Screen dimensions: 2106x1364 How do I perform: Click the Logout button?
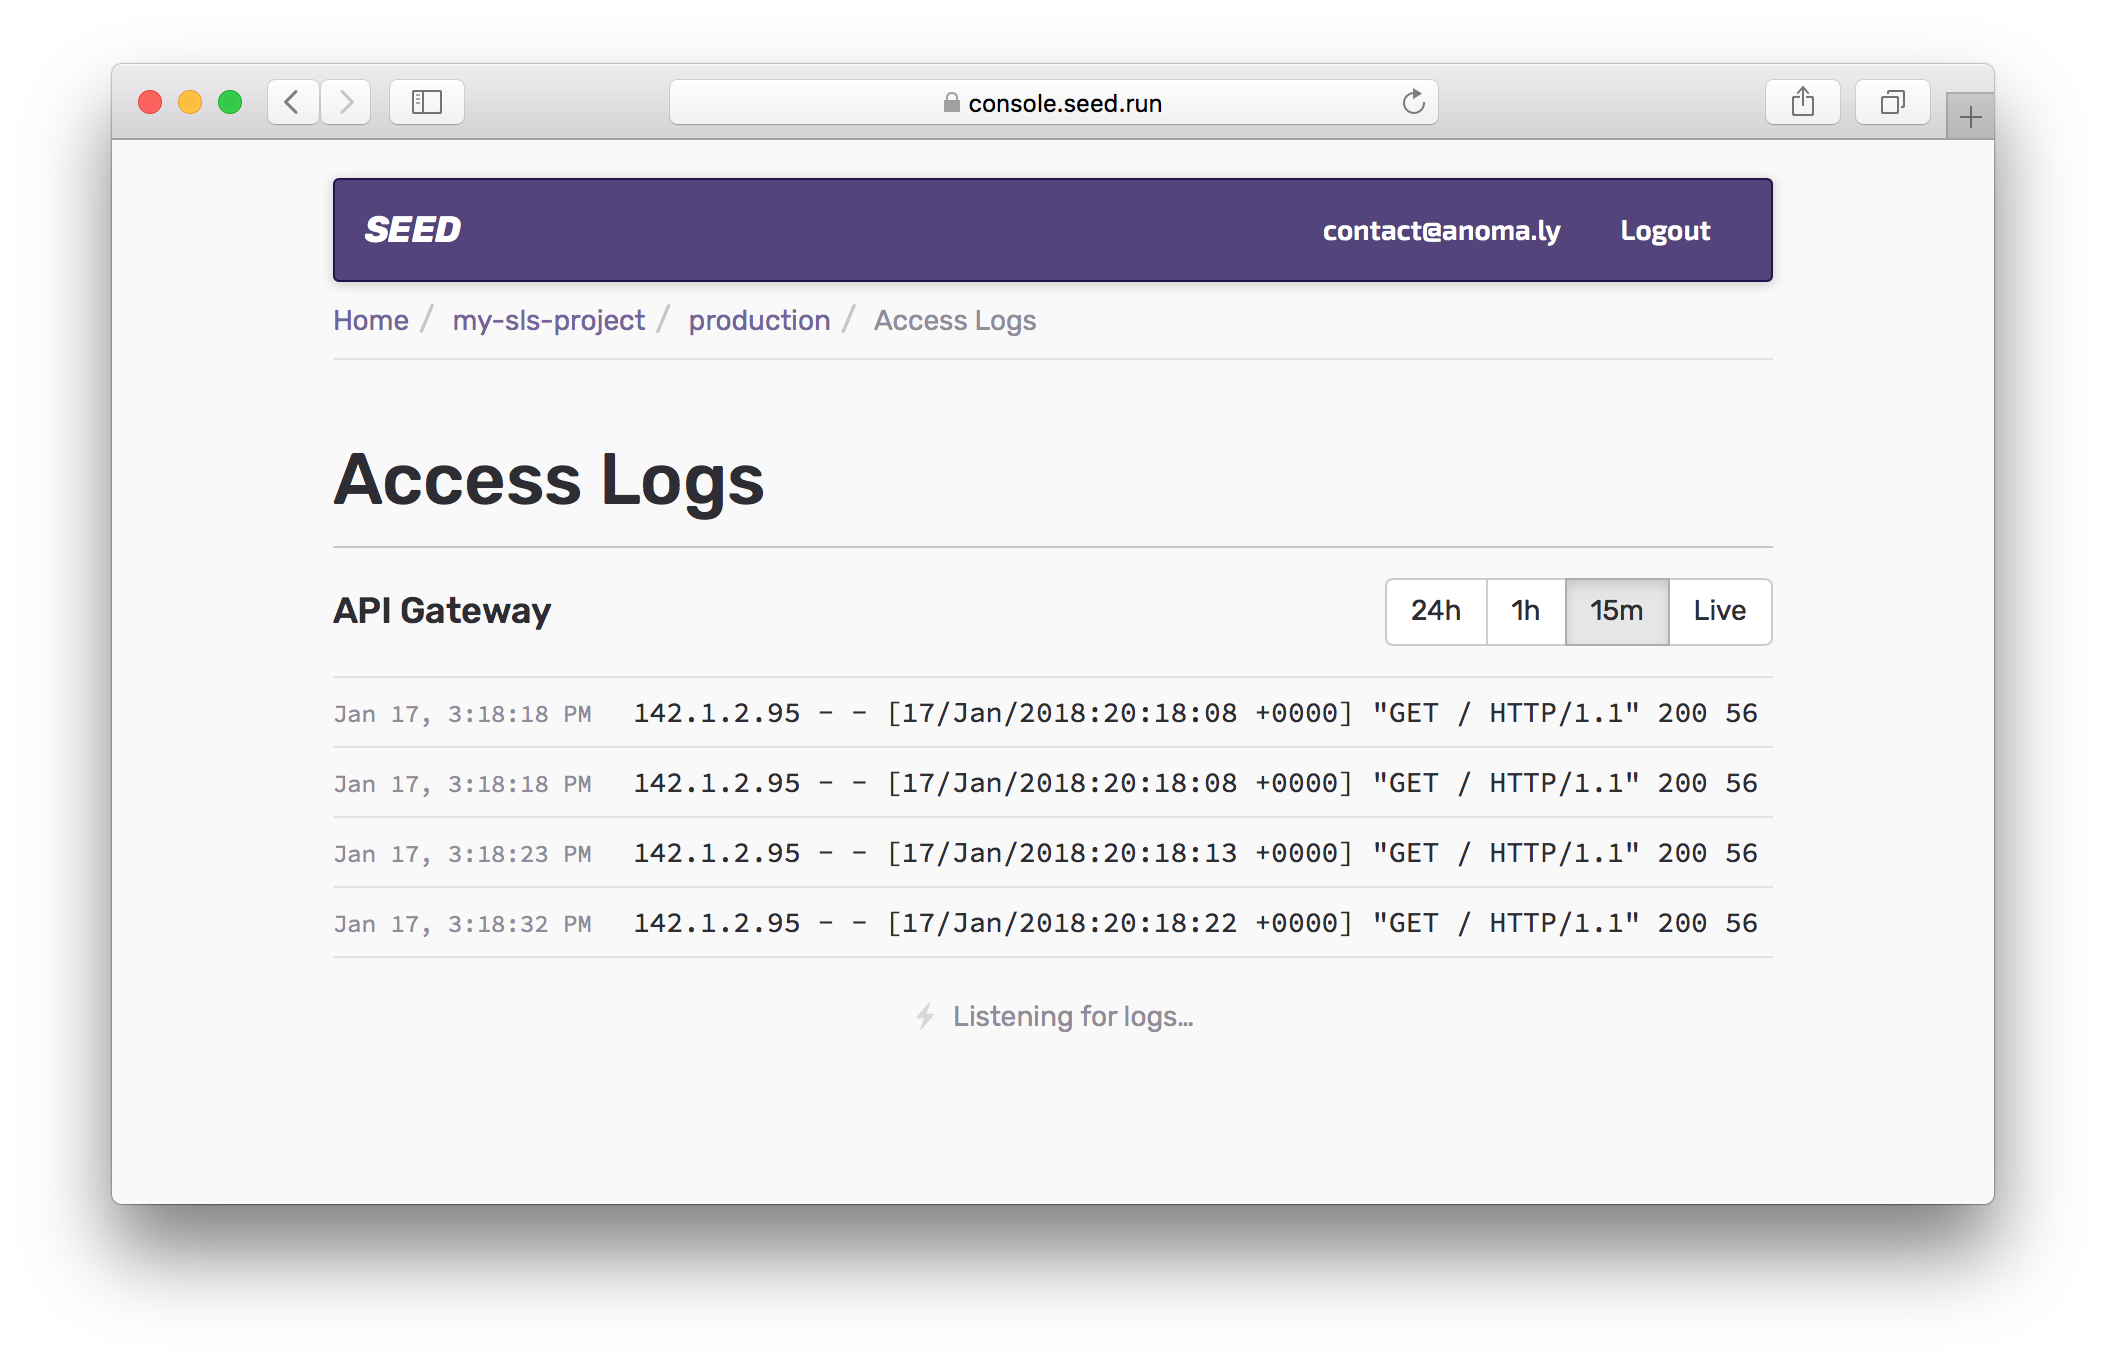pyautogui.click(x=1665, y=230)
